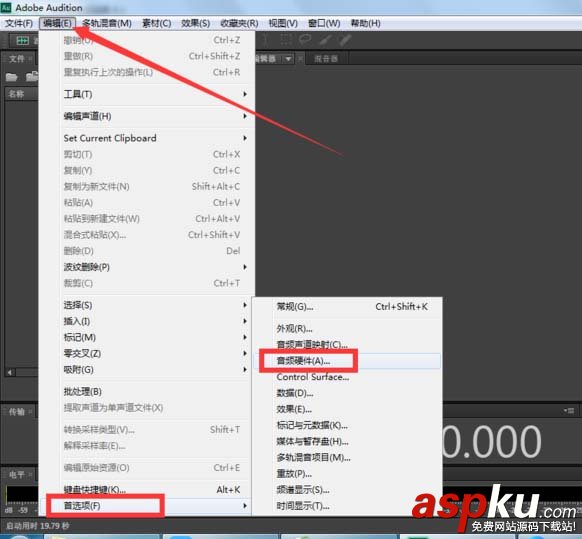Select the Spot Healing Brush tool
Viewport: 582px width, 539px height.
[345, 39]
